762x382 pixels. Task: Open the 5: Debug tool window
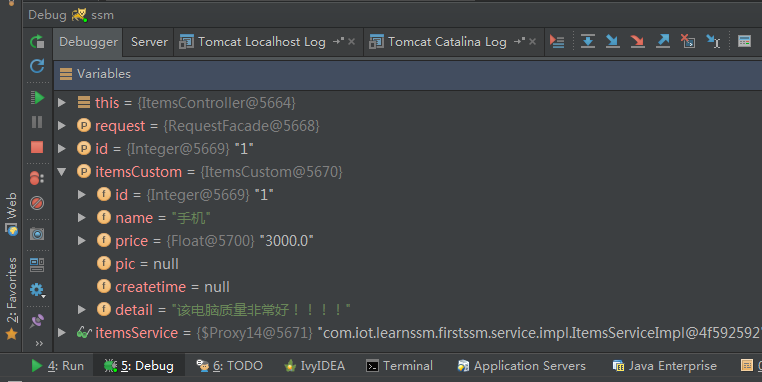pyautogui.click(x=139, y=365)
